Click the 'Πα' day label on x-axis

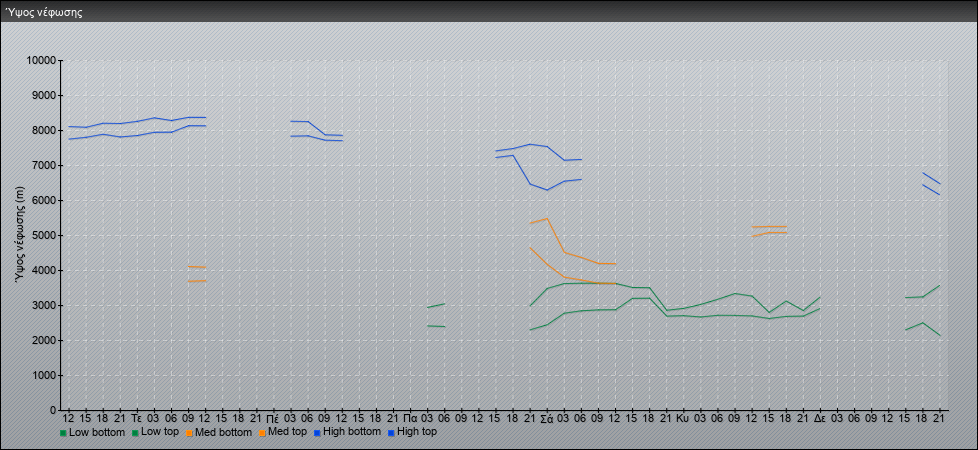tap(410, 418)
